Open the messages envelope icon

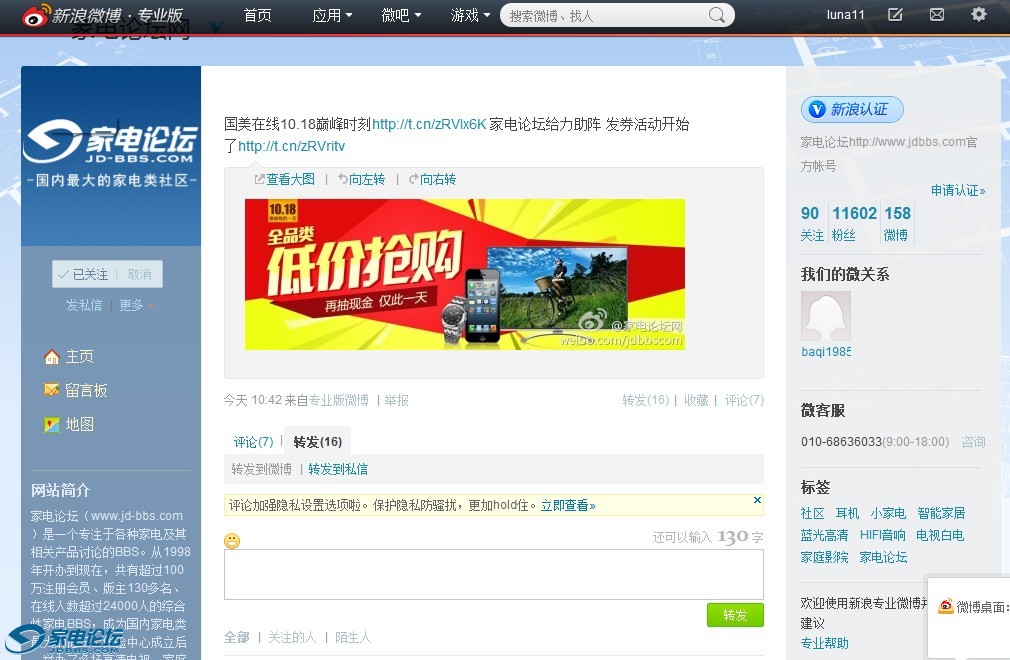[937, 14]
